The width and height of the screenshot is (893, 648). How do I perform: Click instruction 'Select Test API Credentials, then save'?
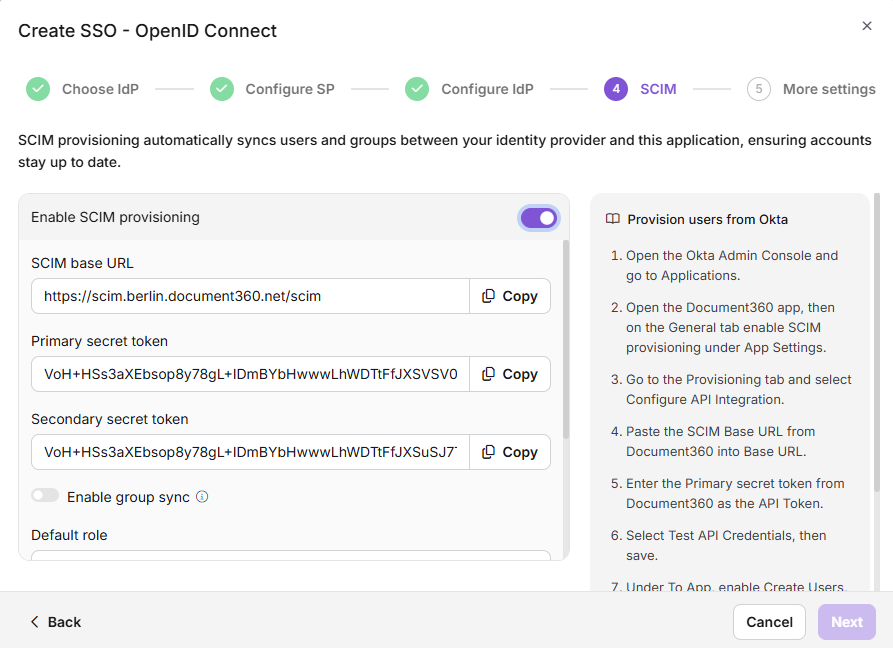pyautogui.click(x=726, y=546)
